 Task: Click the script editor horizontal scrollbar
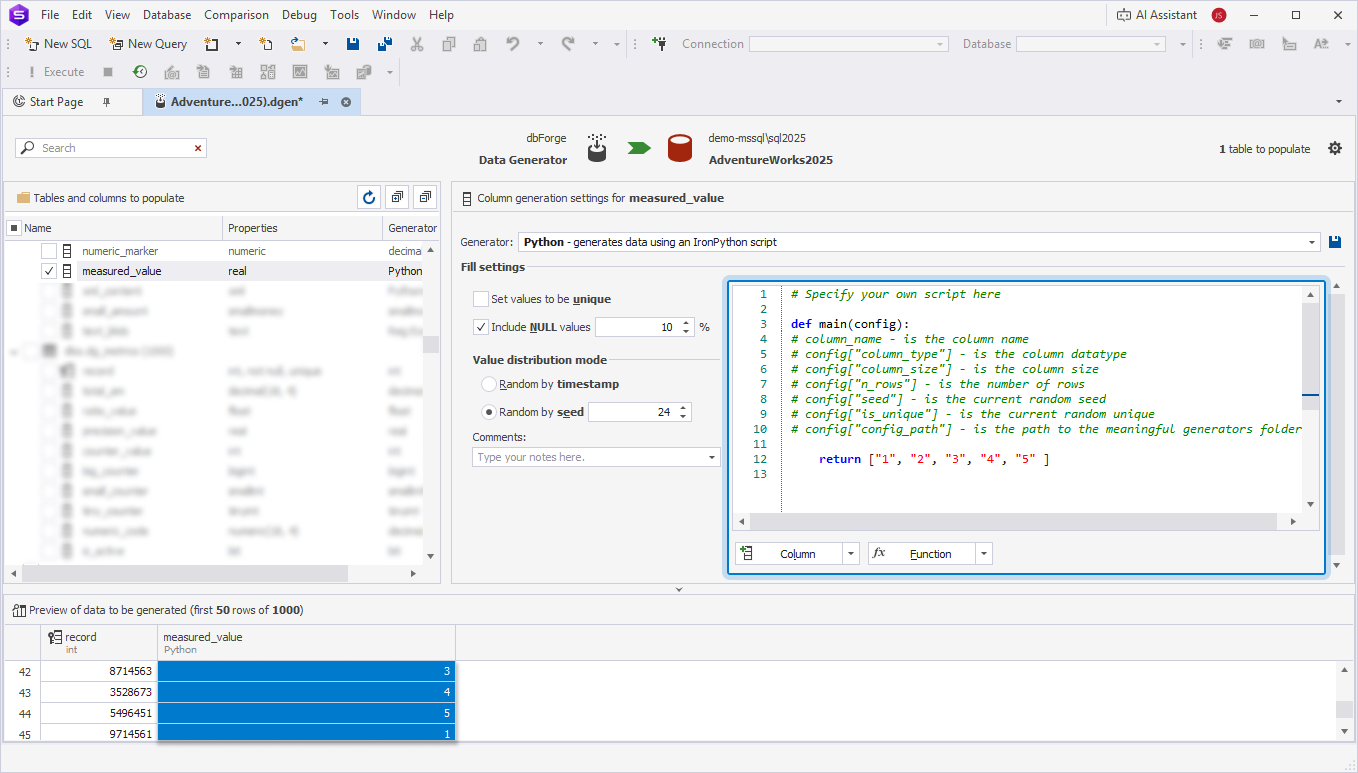(1013, 522)
